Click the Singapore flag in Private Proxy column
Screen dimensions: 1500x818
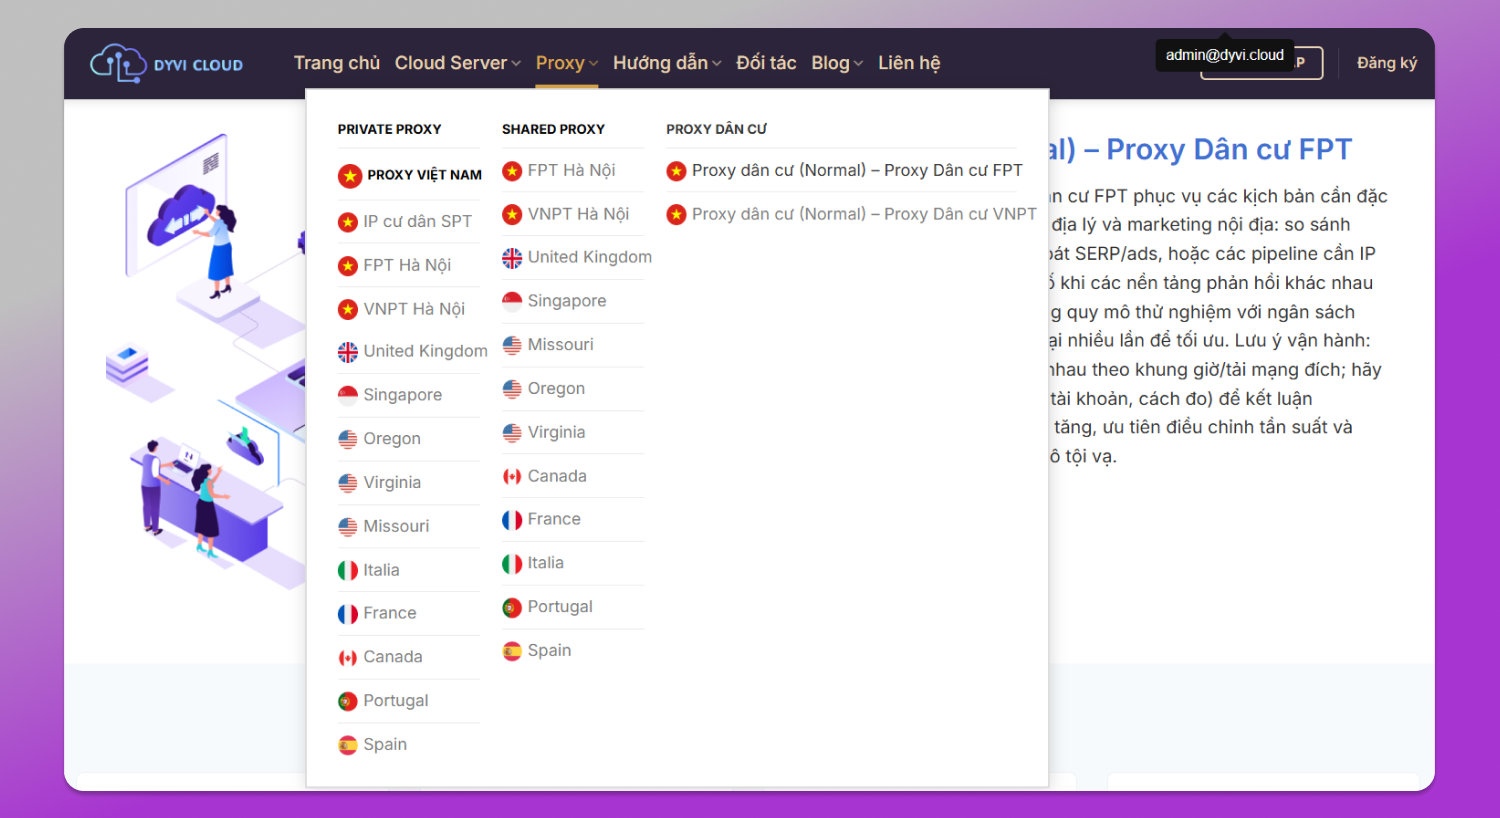(x=348, y=395)
